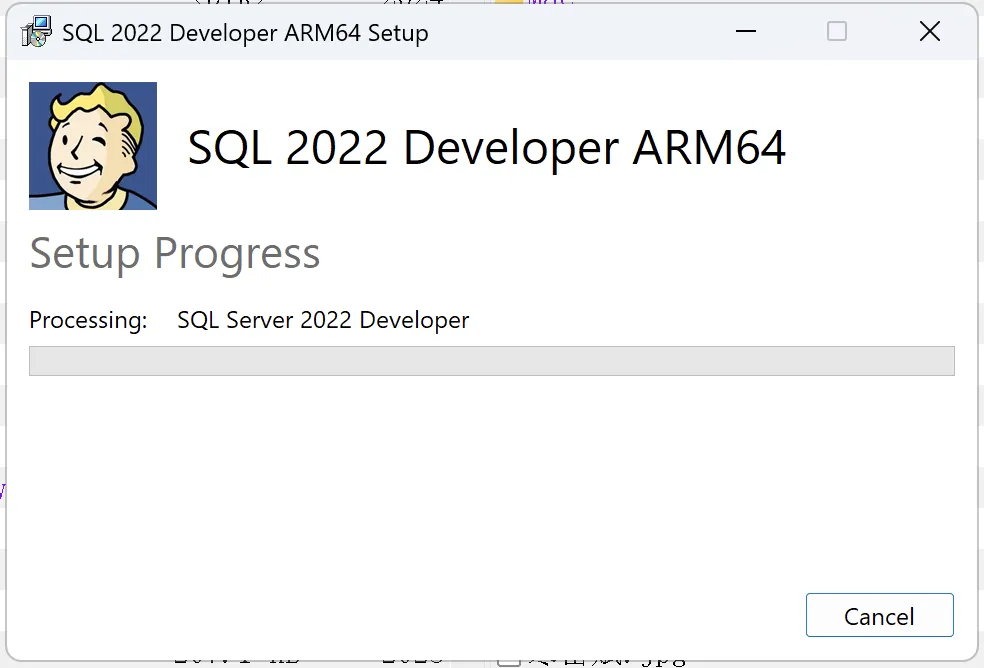Click the Setup Progress section heading
The height and width of the screenshot is (668, 984).
click(x=174, y=254)
